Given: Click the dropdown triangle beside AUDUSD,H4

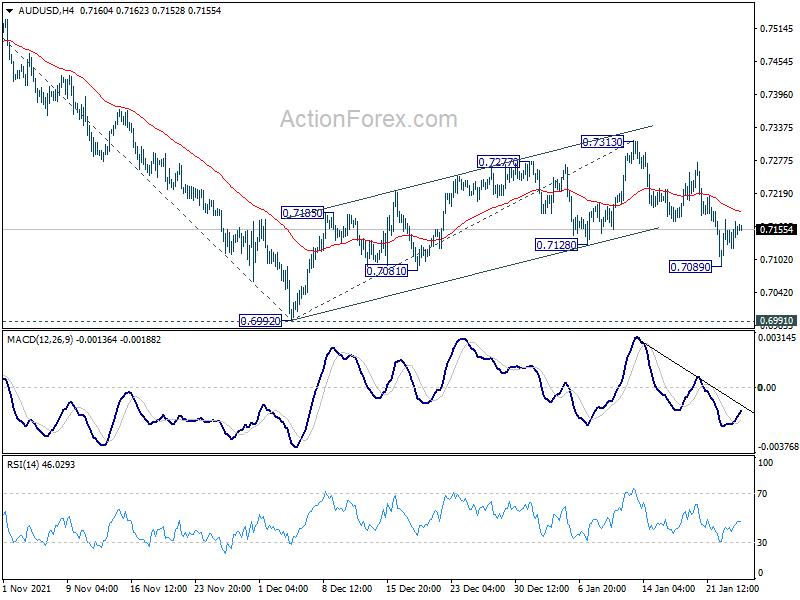Looking at the screenshot, I should 9,10.
